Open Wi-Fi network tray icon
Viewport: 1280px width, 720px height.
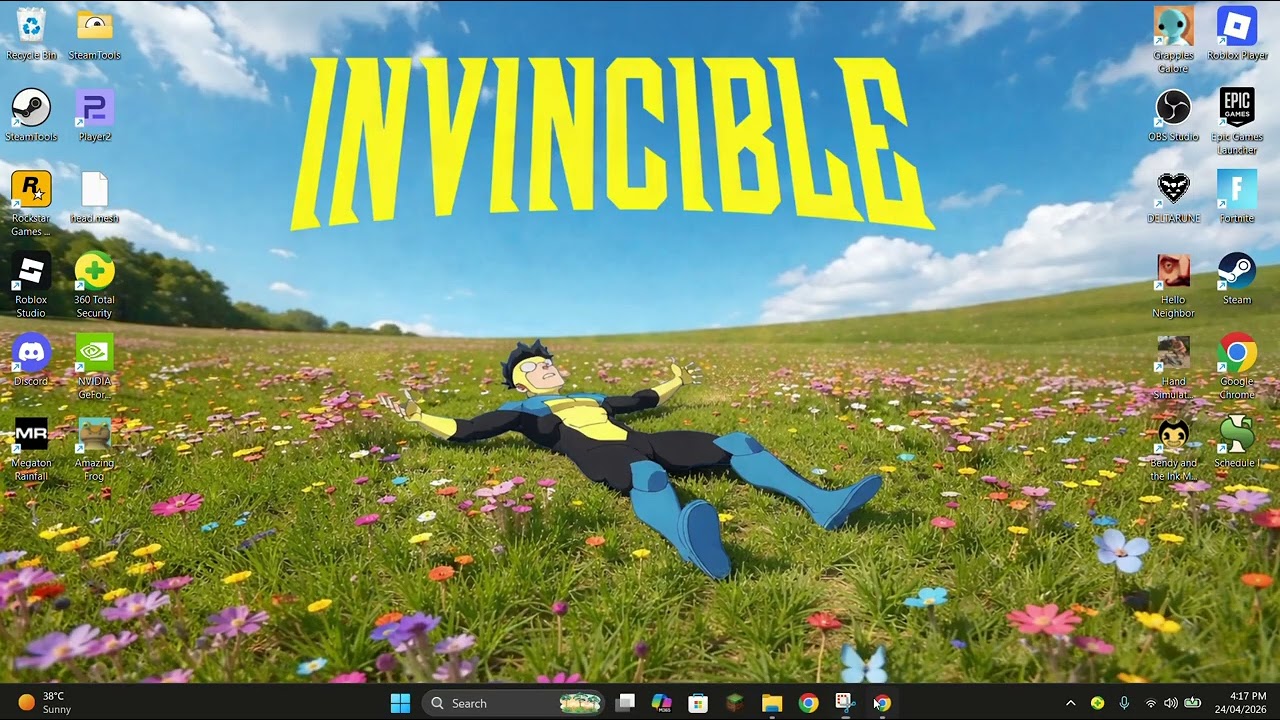(x=1150, y=703)
